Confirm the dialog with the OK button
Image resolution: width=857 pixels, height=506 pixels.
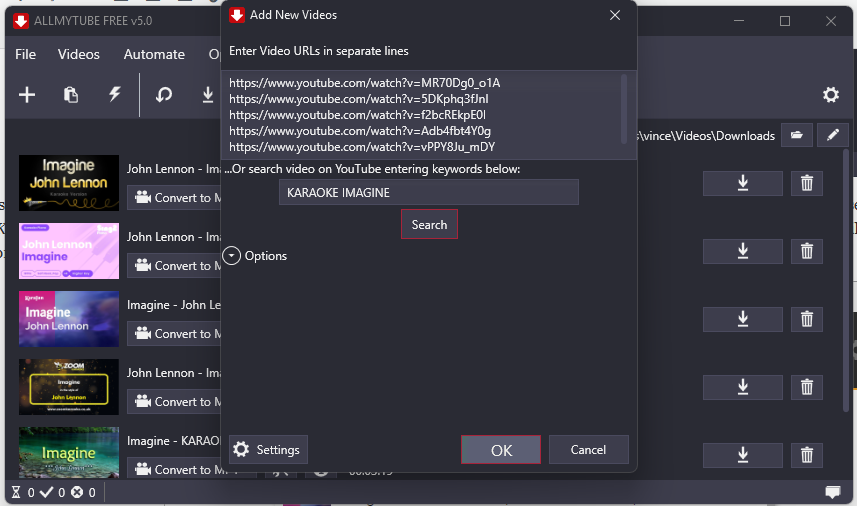(501, 450)
